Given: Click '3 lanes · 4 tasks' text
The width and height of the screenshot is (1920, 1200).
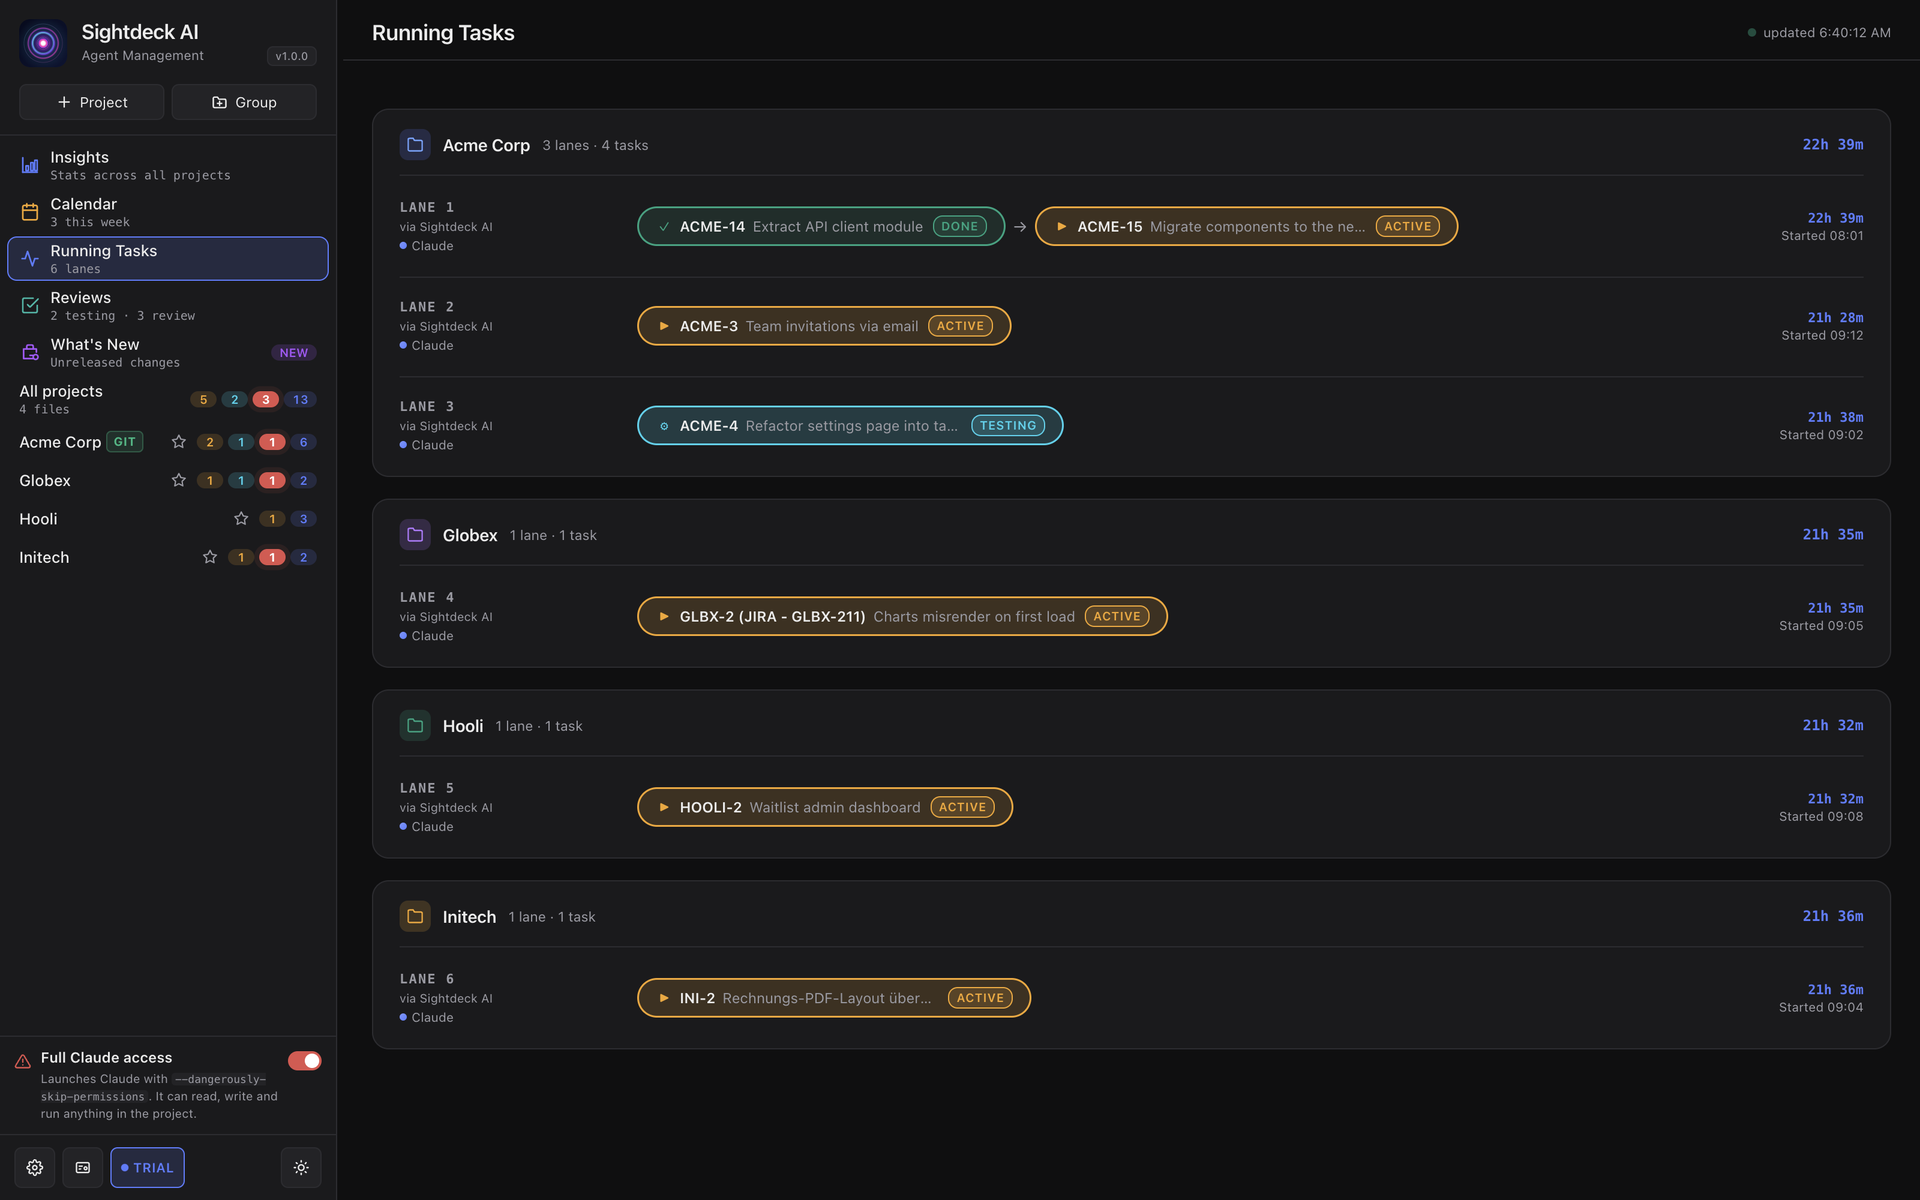Looking at the screenshot, I should (595, 145).
